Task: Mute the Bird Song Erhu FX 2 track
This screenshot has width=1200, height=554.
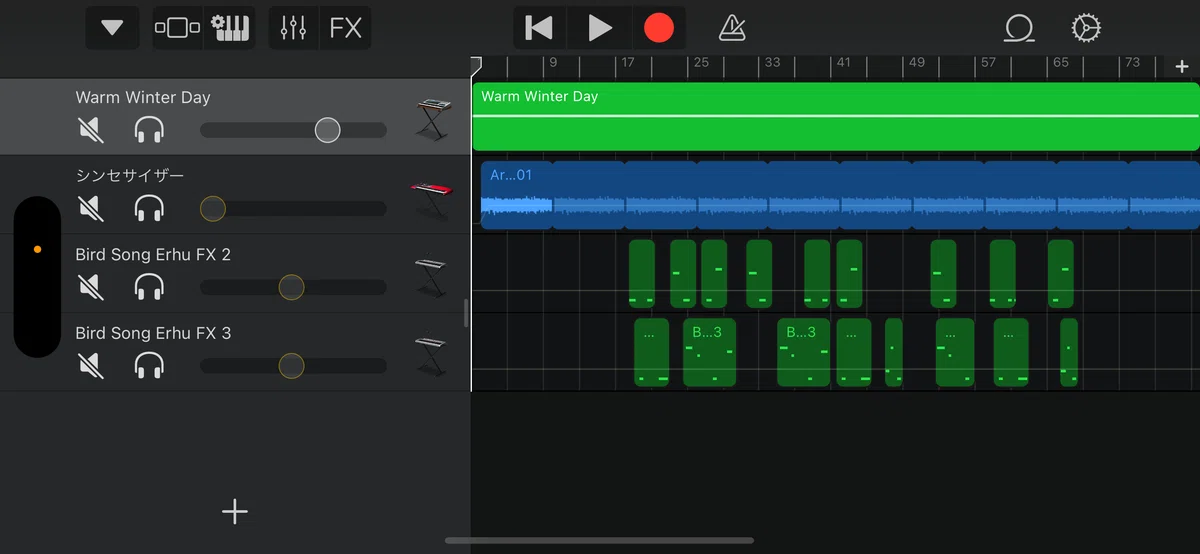Action: pyautogui.click(x=91, y=287)
